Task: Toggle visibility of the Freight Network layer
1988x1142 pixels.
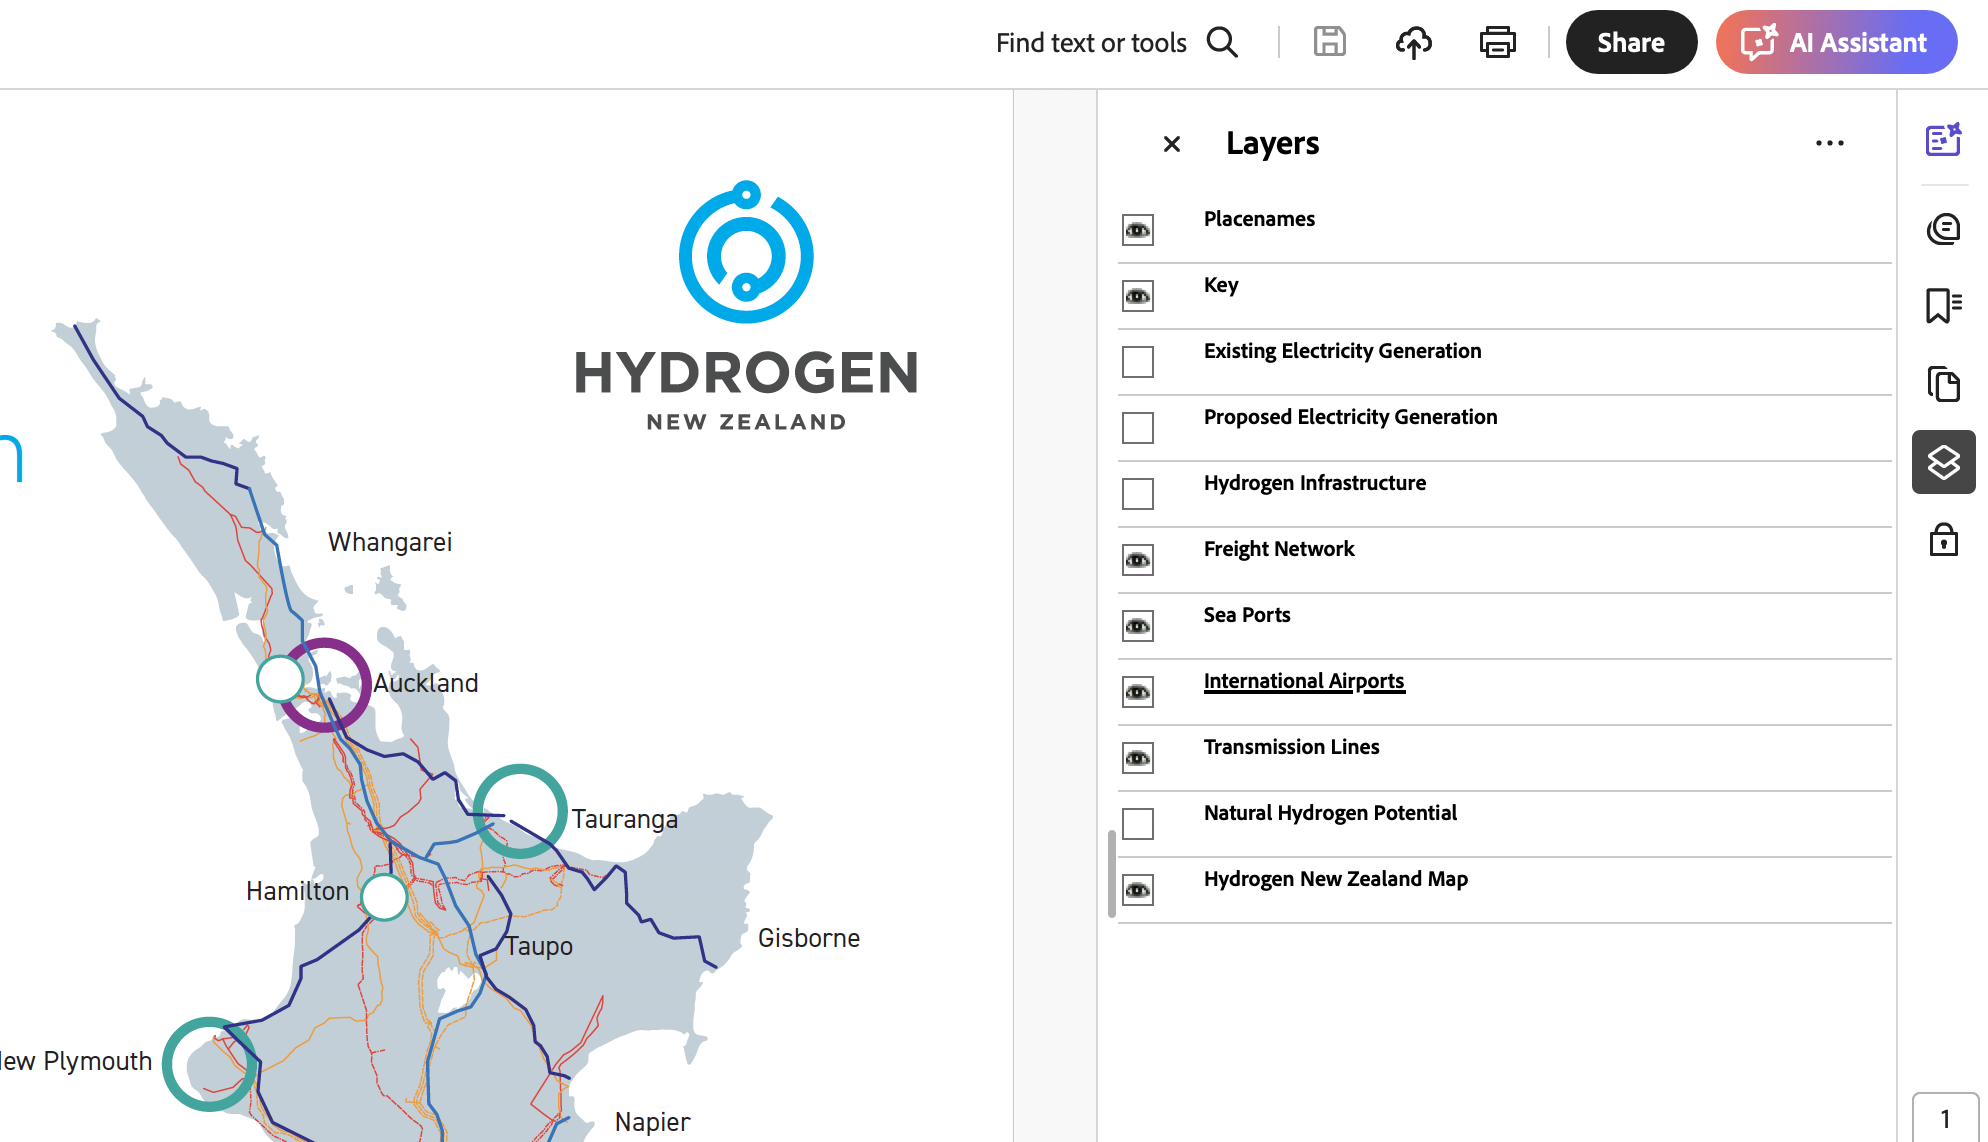Action: click(x=1137, y=560)
